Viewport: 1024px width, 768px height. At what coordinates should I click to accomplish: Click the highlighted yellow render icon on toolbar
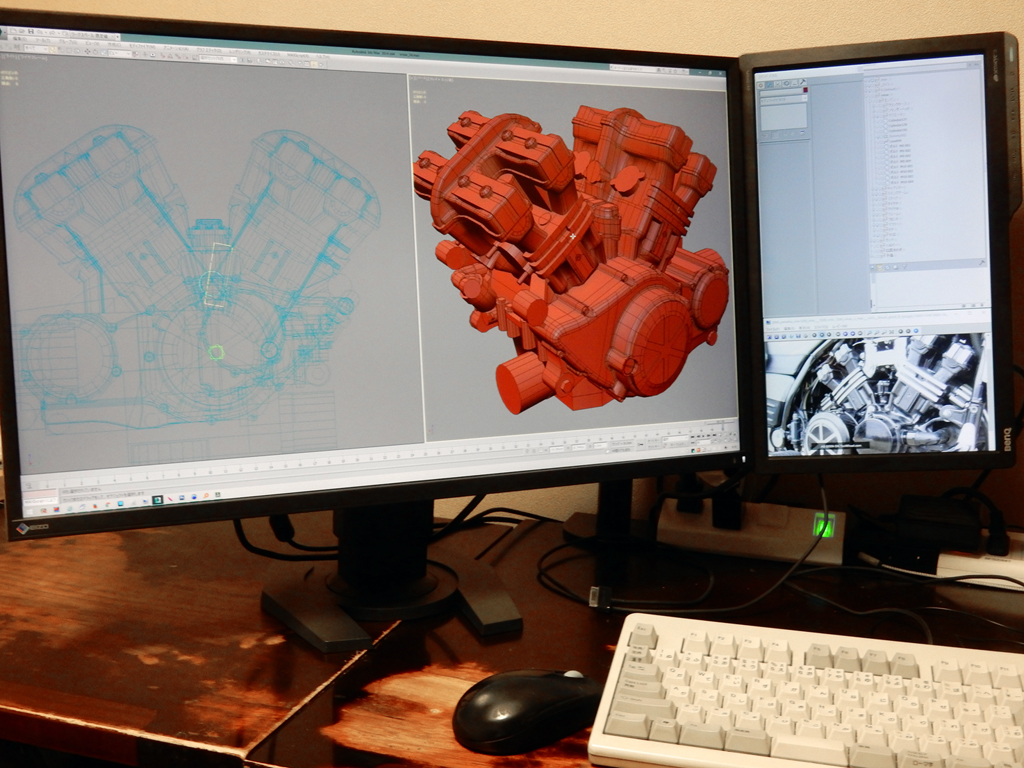[x=313, y=64]
